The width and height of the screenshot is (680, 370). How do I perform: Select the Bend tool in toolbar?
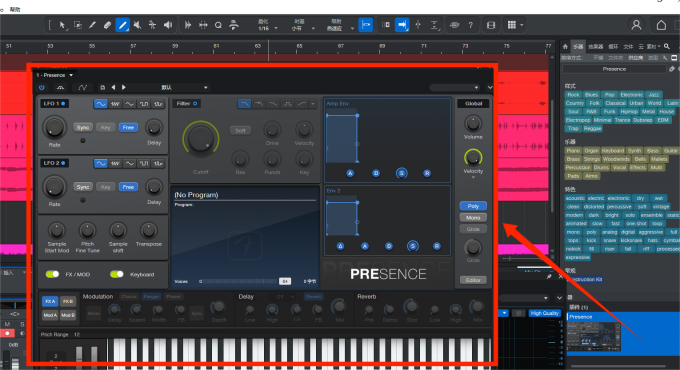(x=152, y=25)
